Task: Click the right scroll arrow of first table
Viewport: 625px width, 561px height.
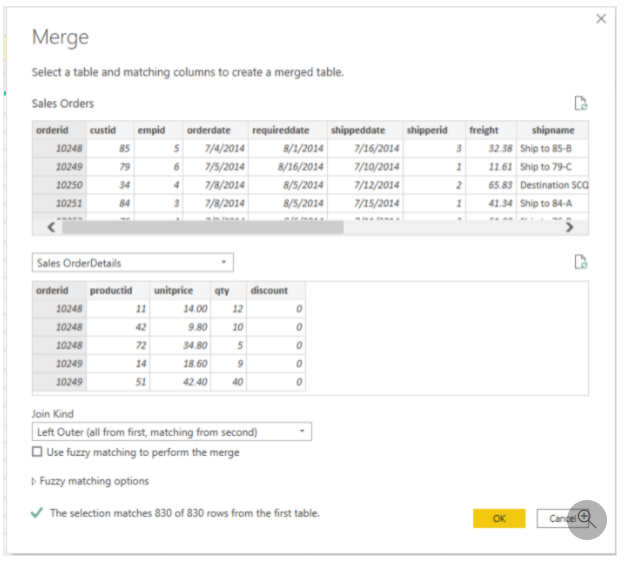Action: pos(570,227)
